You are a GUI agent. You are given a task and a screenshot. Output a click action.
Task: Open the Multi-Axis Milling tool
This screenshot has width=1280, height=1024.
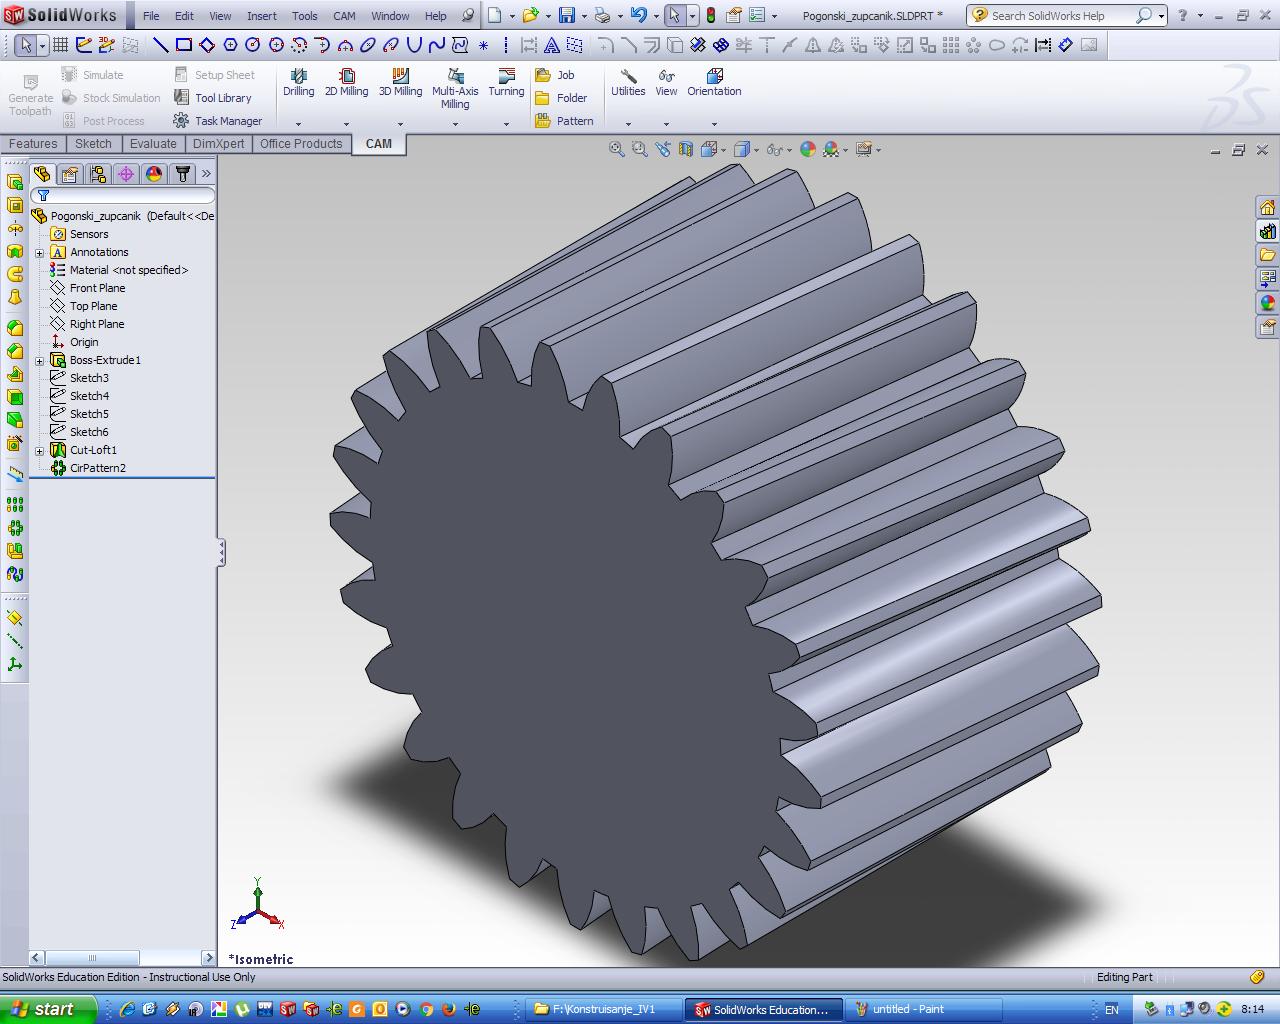(x=455, y=89)
